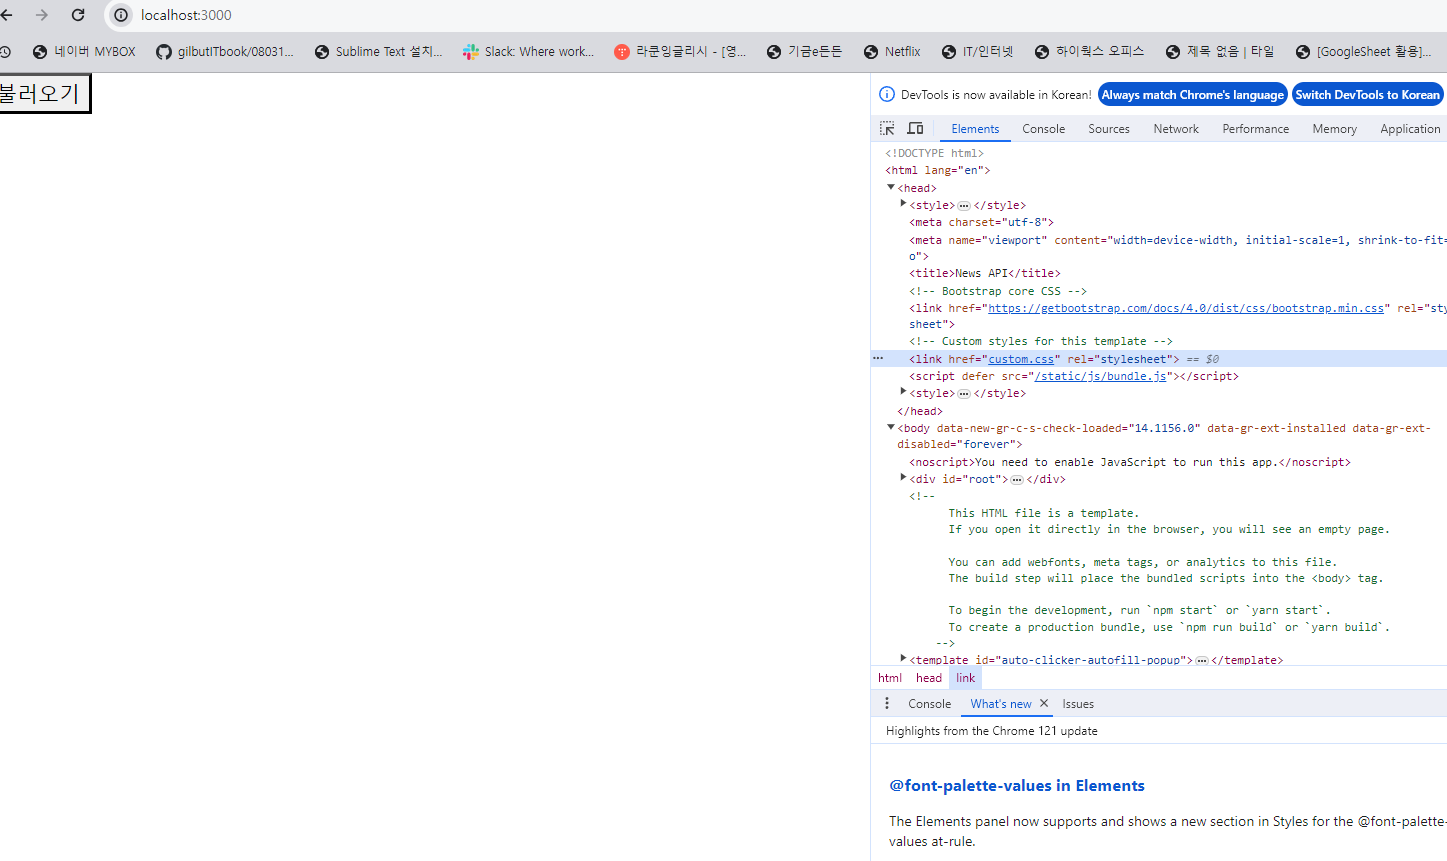Switch to the Sources tab
Viewport: 1447px width, 861px height.
pyautogui.click(x=1109, y=129)
